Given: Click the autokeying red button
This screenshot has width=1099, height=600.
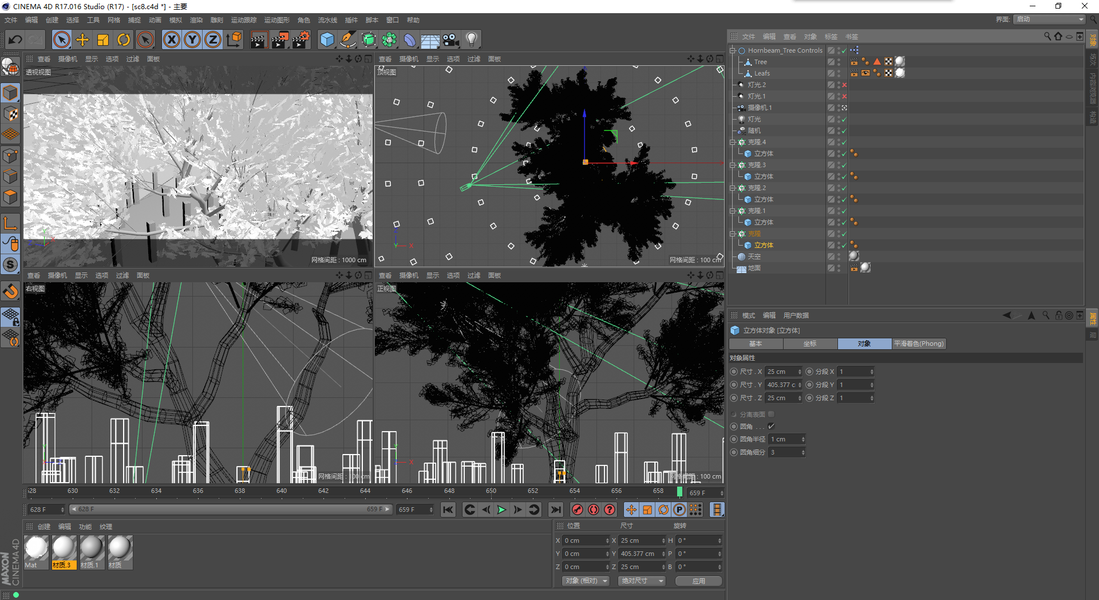Looking at the screenshot, I should [x=594, y=510].
